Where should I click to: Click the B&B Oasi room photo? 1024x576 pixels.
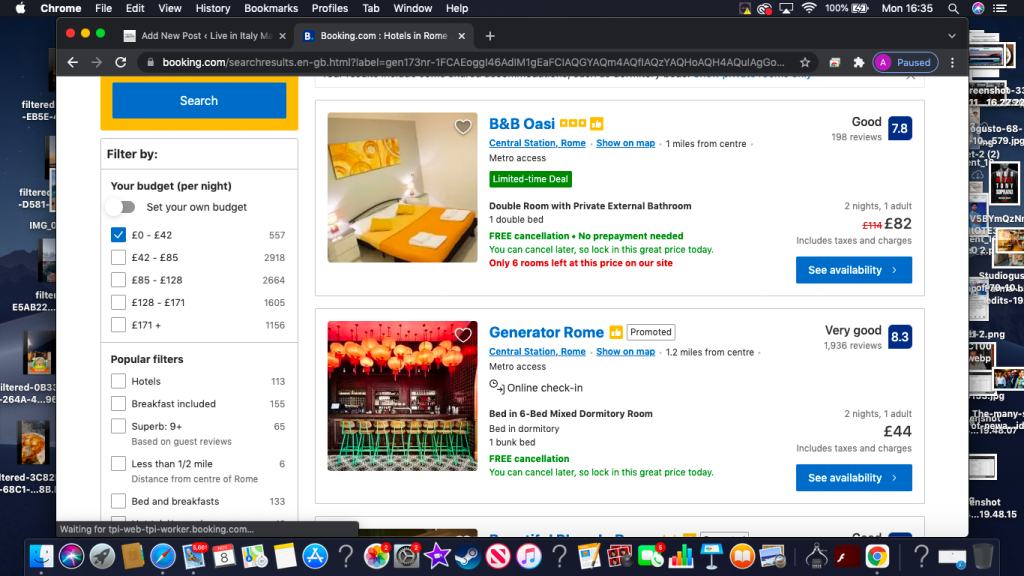coord(402,187)
